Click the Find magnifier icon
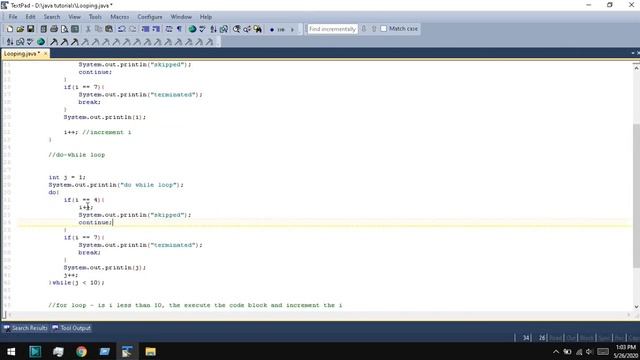The height and width of the screenshot is (360, 640). pos(236,29)
